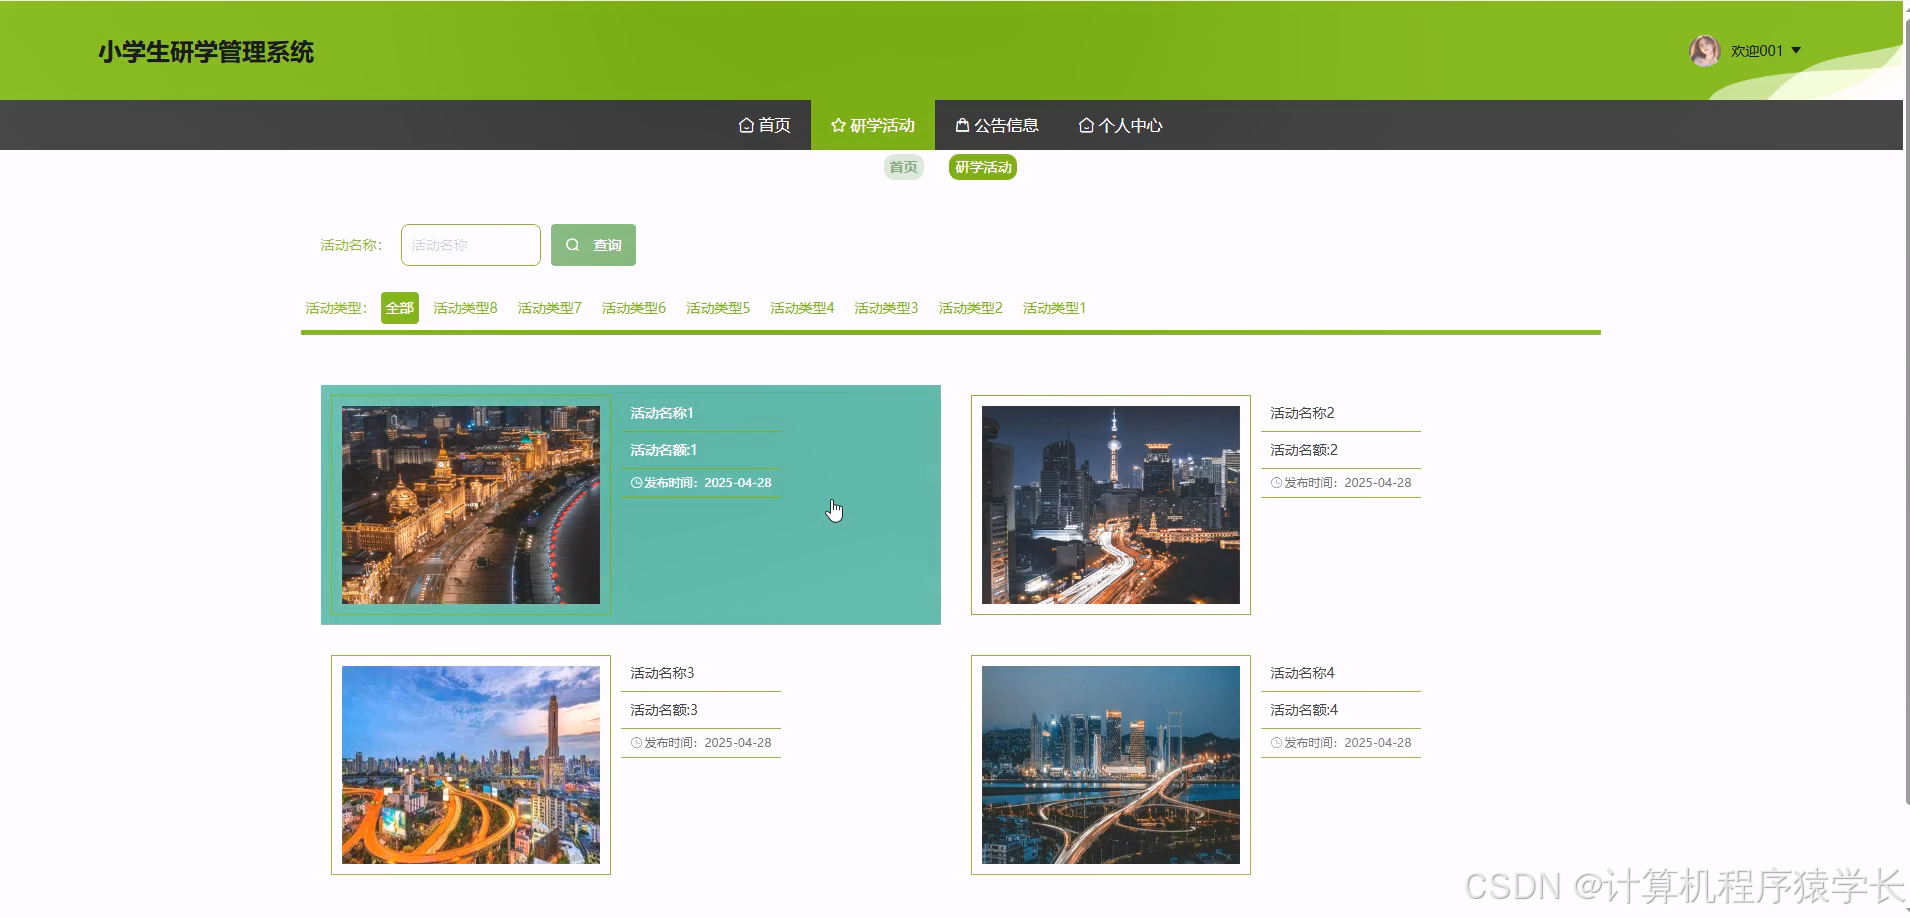The width and height of the screenshot is (1910, 918).
Task: Click the 活动名额:3 text
Action: point(664,710)
